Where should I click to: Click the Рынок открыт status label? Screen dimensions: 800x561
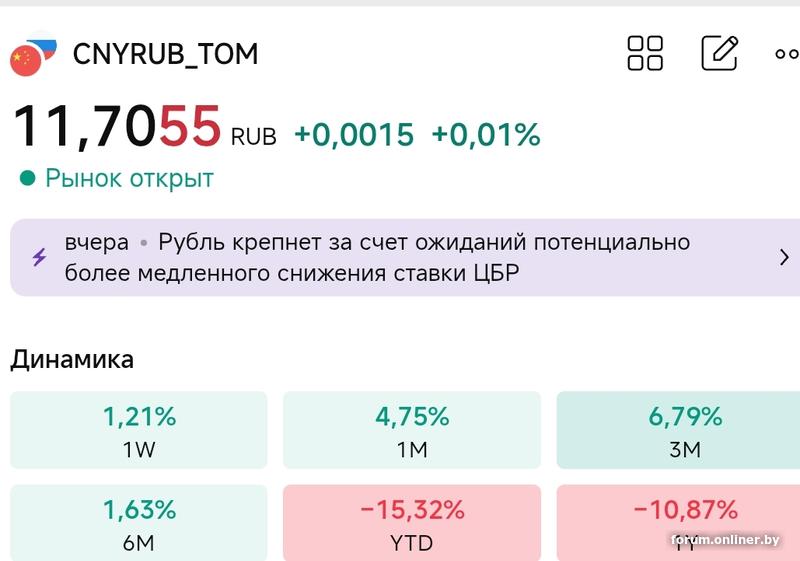[x=129, y=179]
